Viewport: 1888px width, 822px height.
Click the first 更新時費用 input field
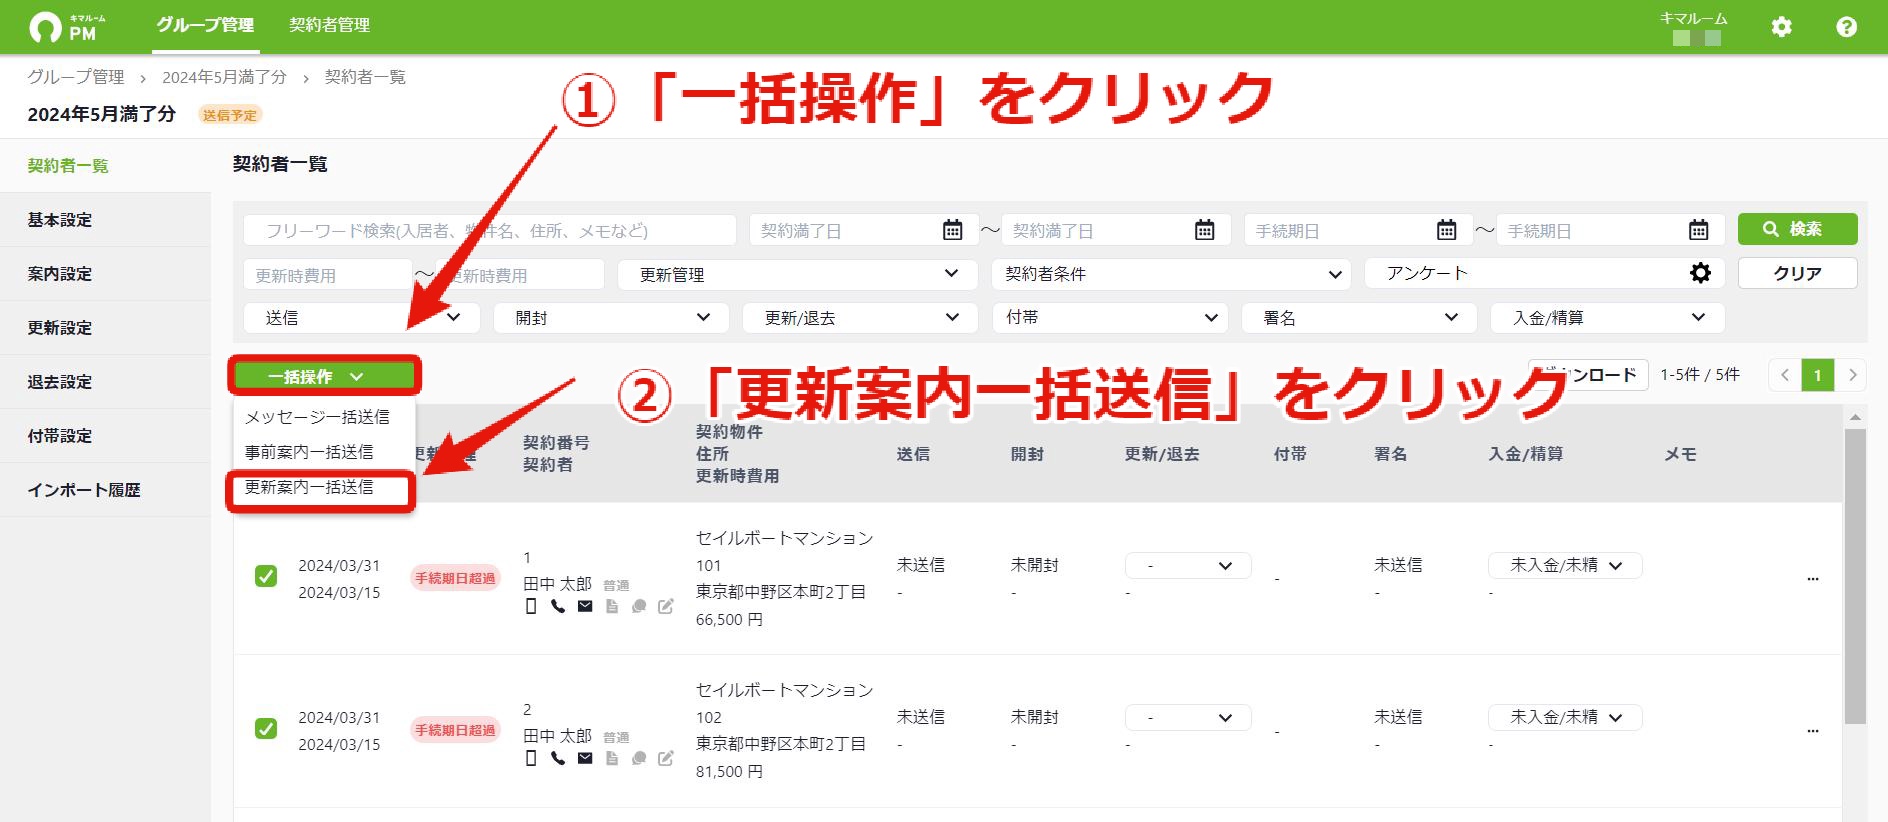328,275
